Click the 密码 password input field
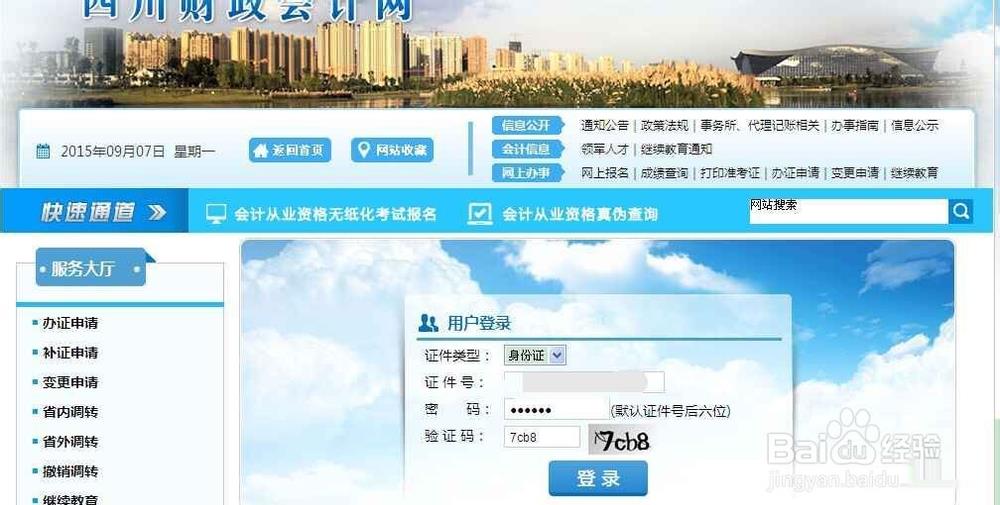 tap(557, 409)
